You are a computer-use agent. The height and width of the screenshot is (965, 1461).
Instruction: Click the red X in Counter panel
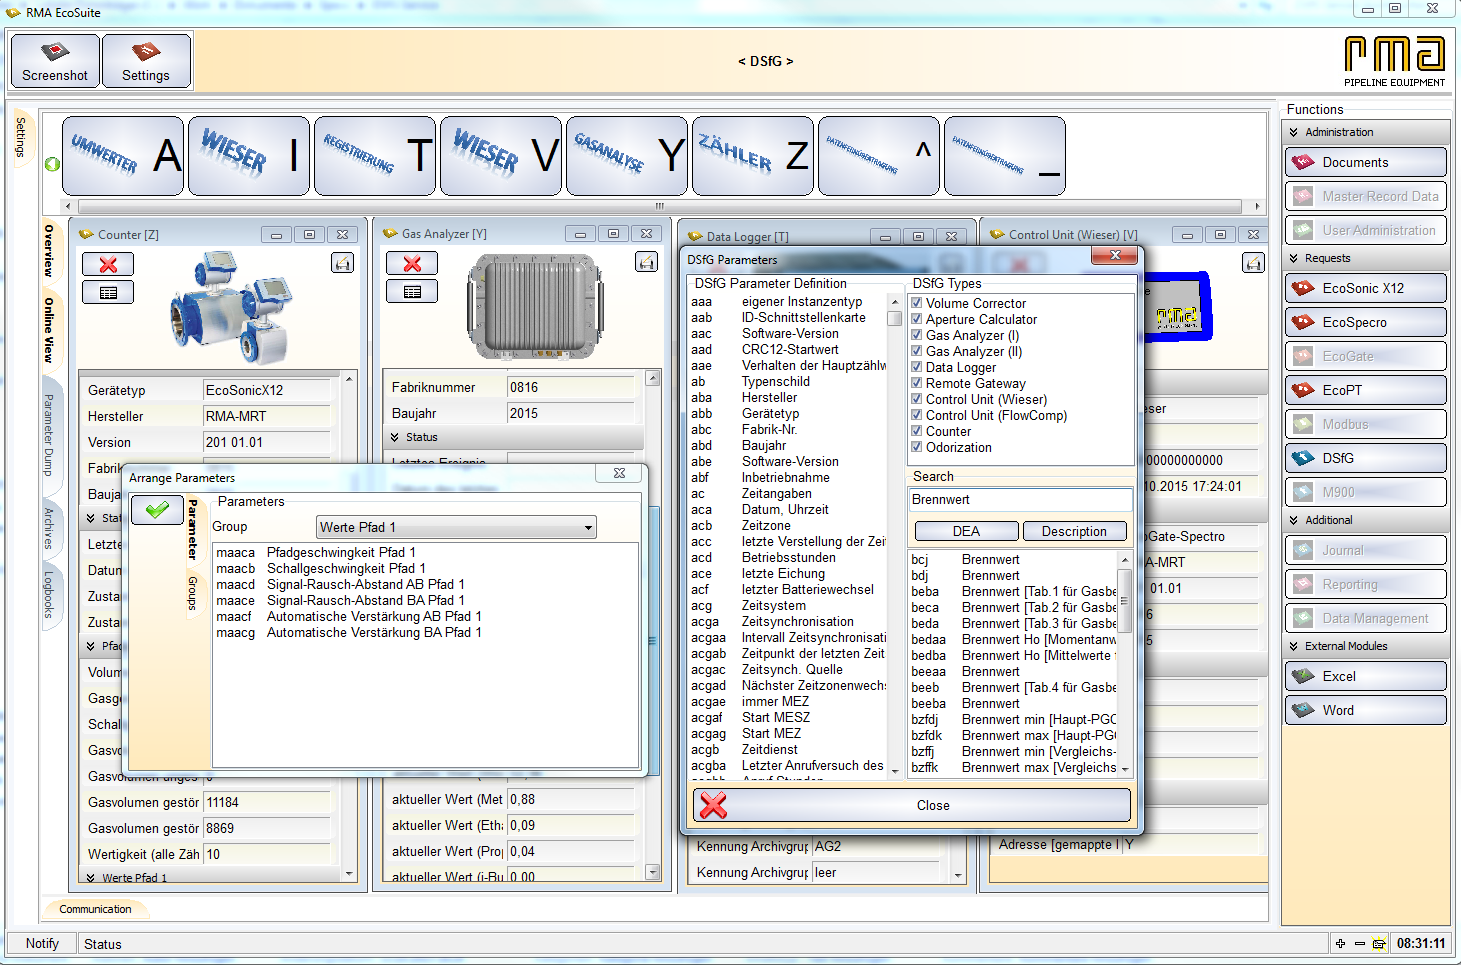(108, 264)
